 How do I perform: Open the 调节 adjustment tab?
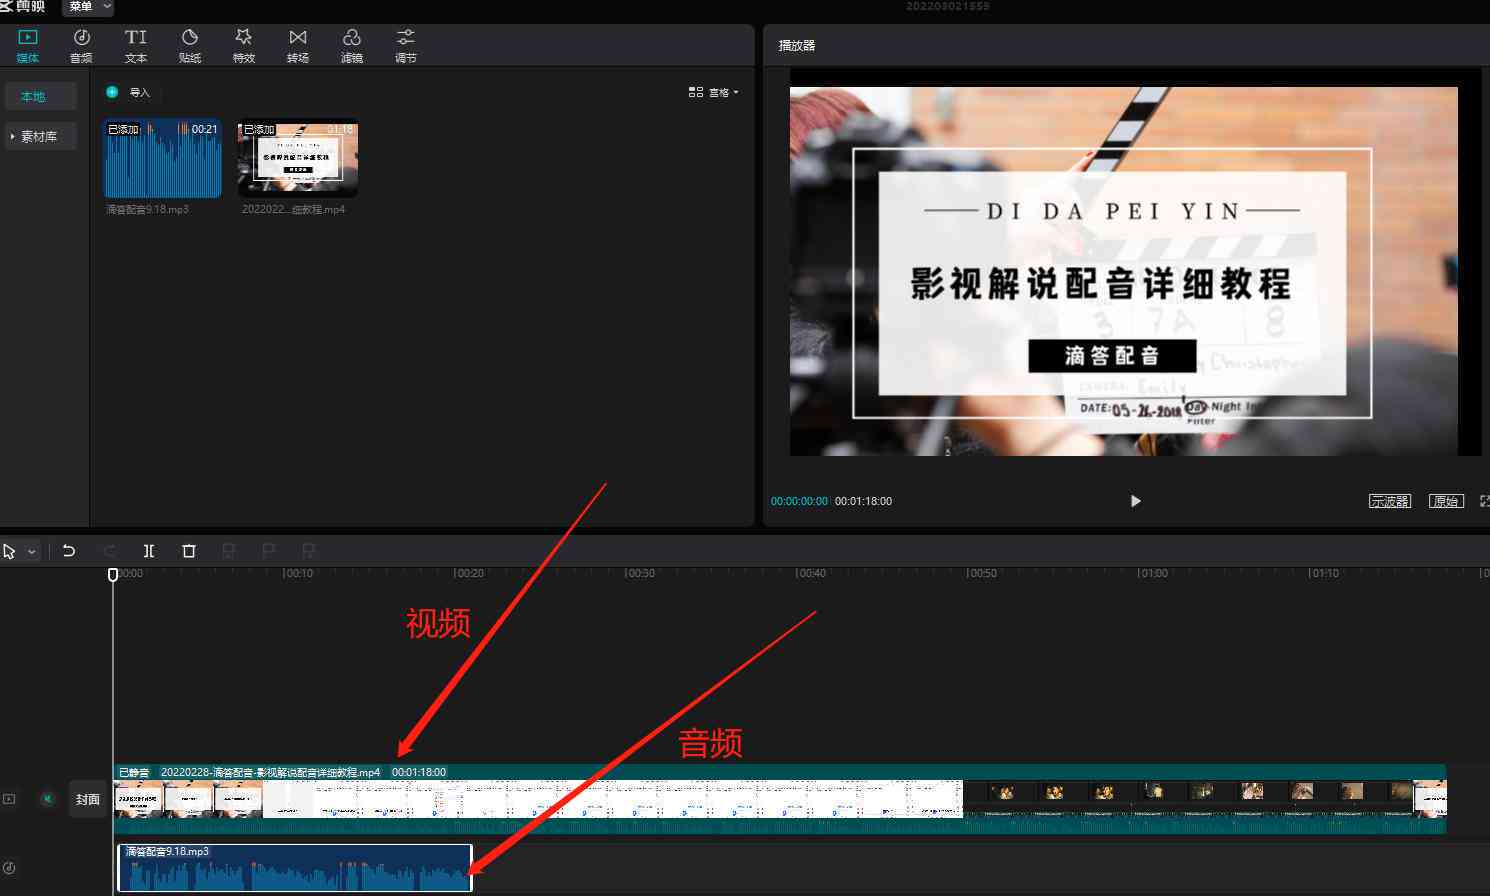(x=406, y=46)
